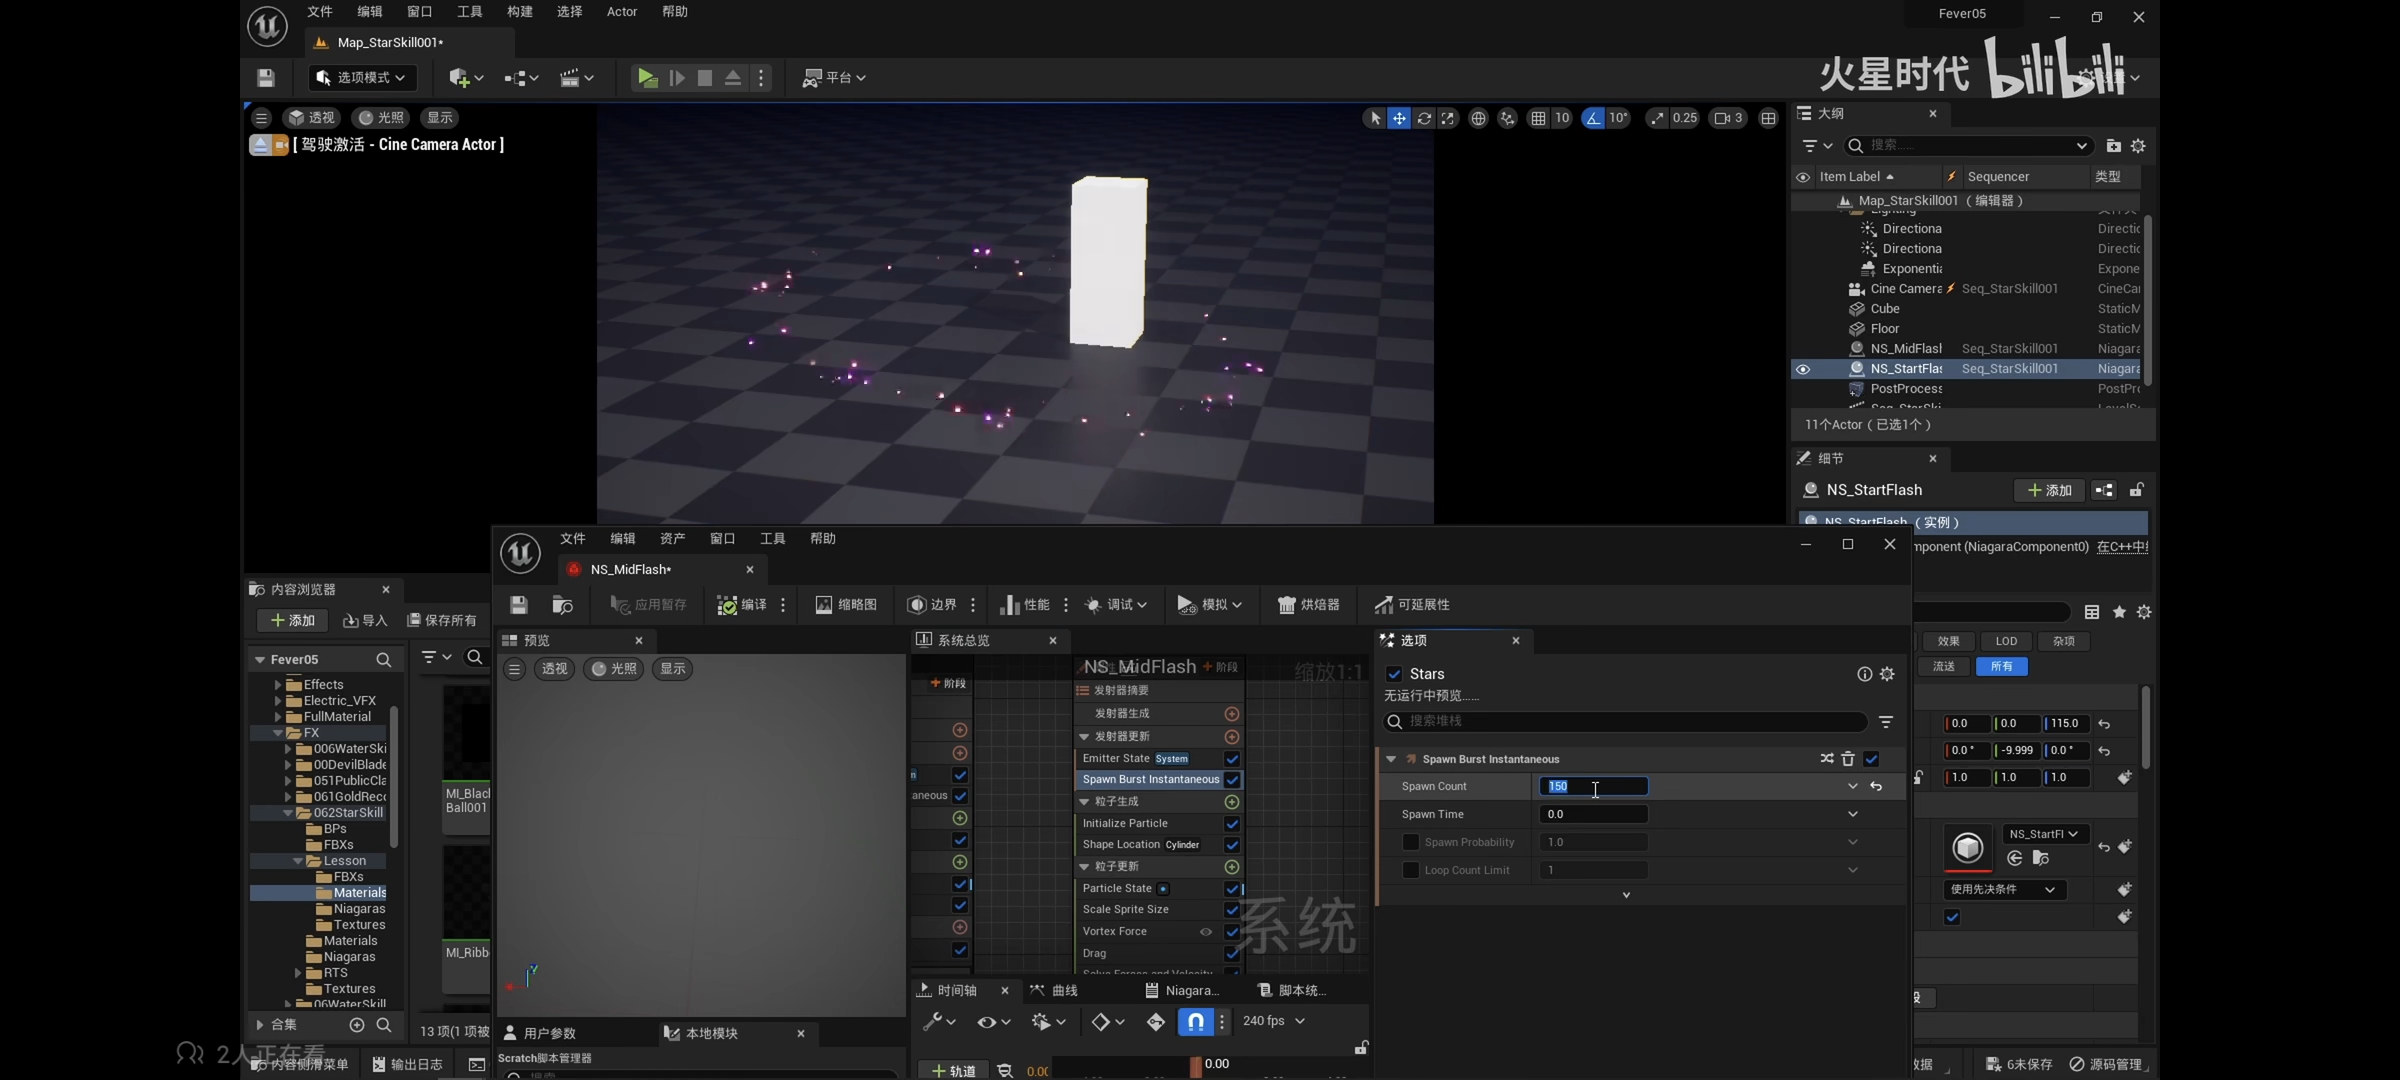This screenshot has width=2400, height=1080.
Task: Delete the Spawn Burst Instantaneous module (trash icon)
Action: pos(1848,759)
